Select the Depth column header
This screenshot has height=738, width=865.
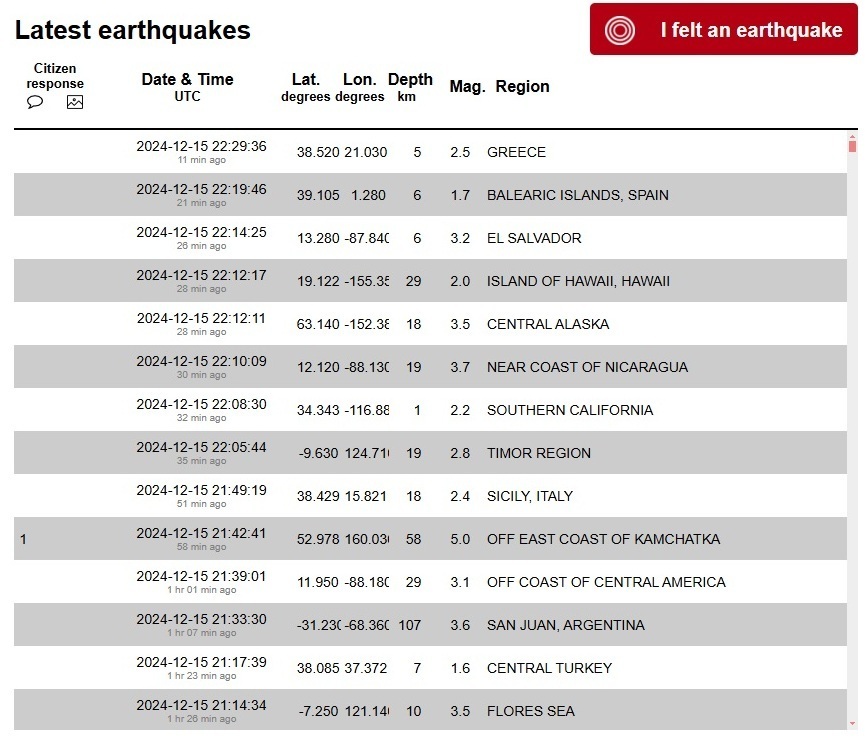click(410, 80)
